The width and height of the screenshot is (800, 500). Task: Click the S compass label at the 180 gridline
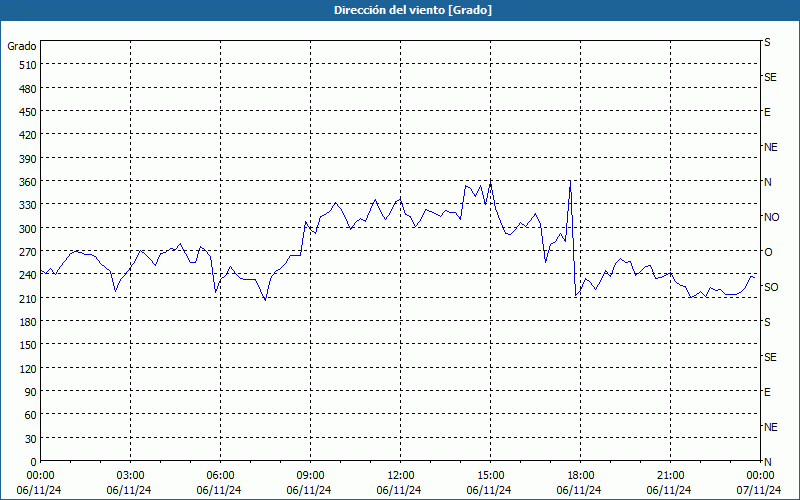point(767,322)
